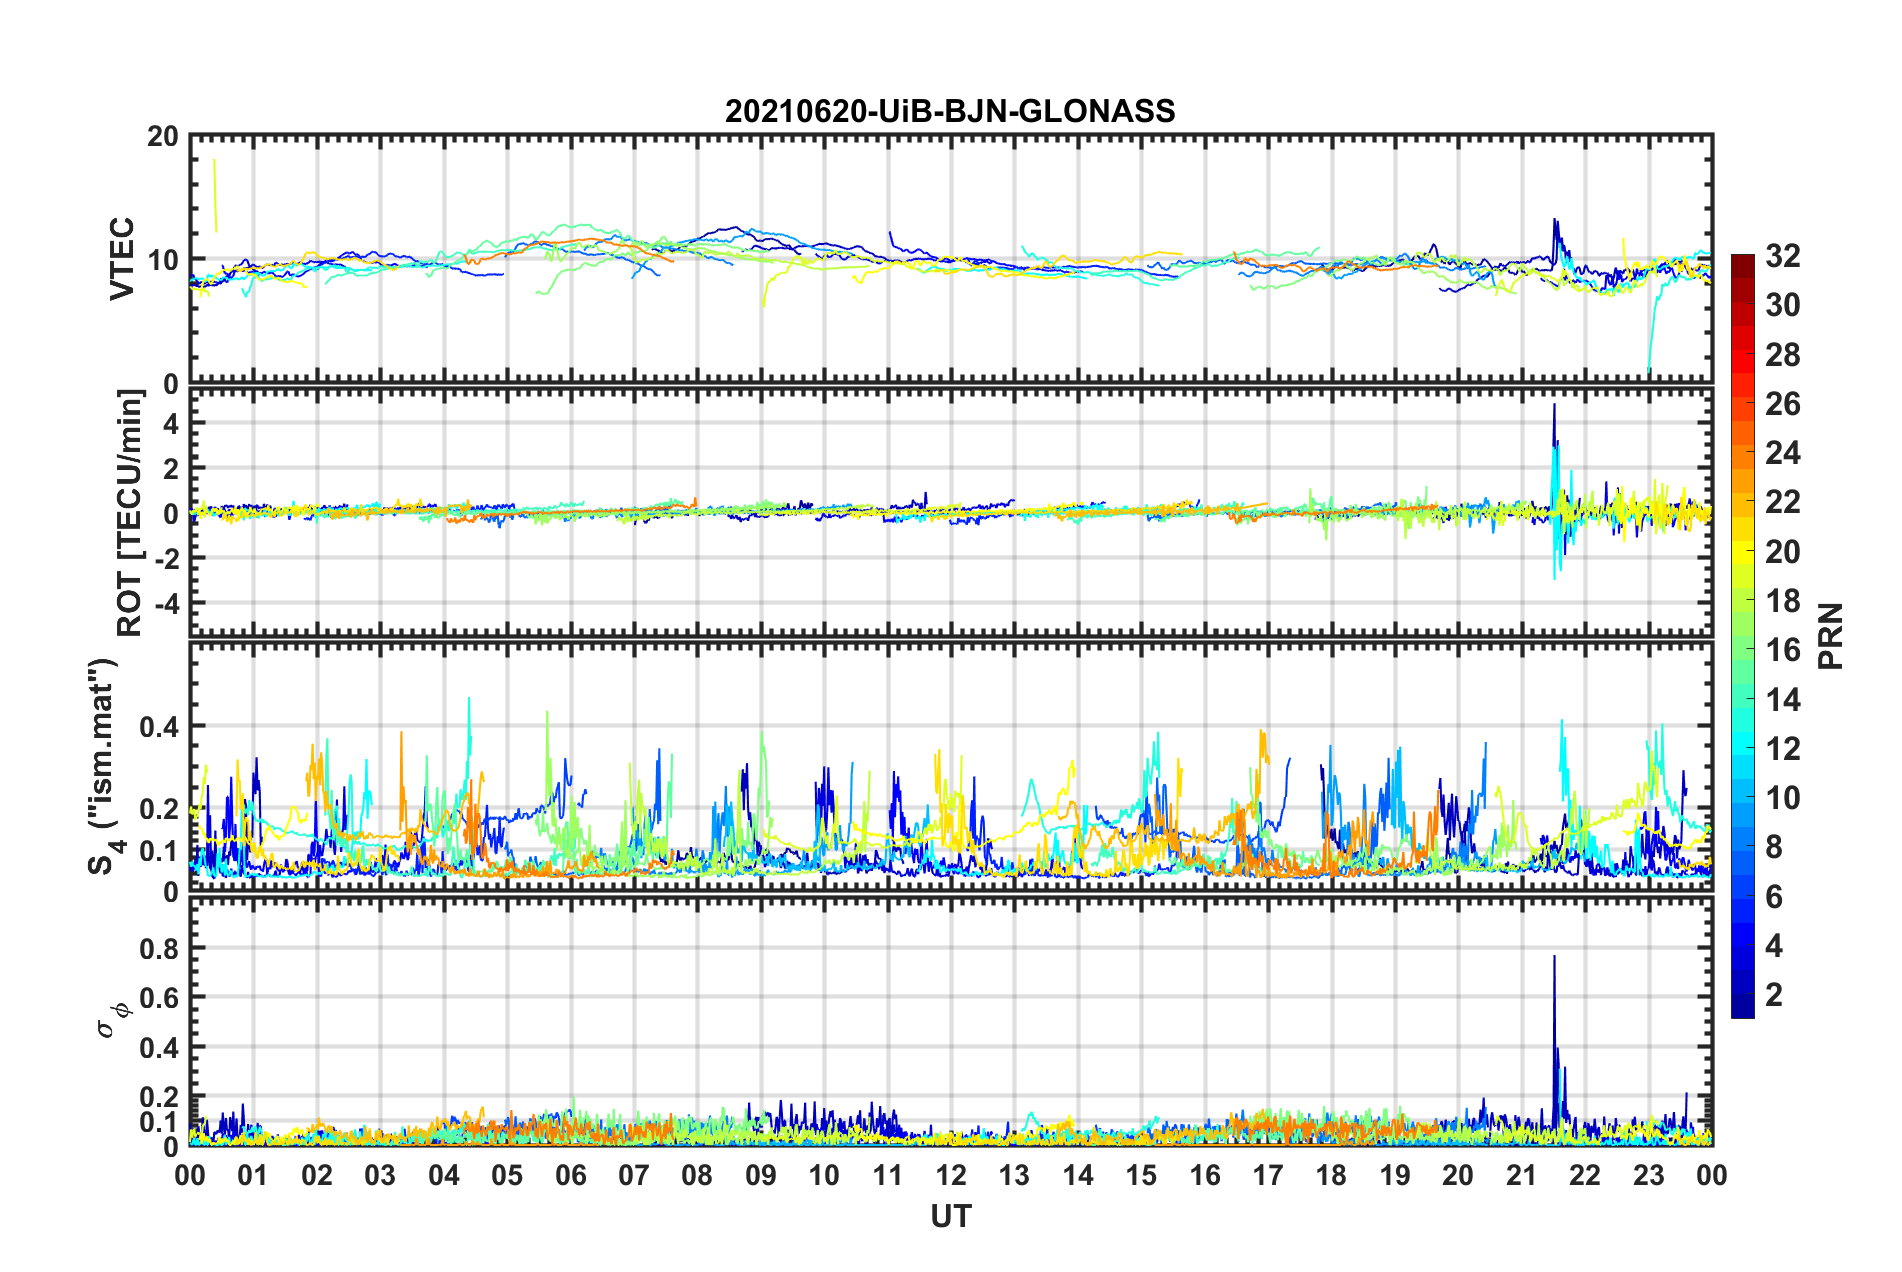Click x-axis hour tick label 11
This screenshot has height=1272, width=1902.
pos(888,1175)
